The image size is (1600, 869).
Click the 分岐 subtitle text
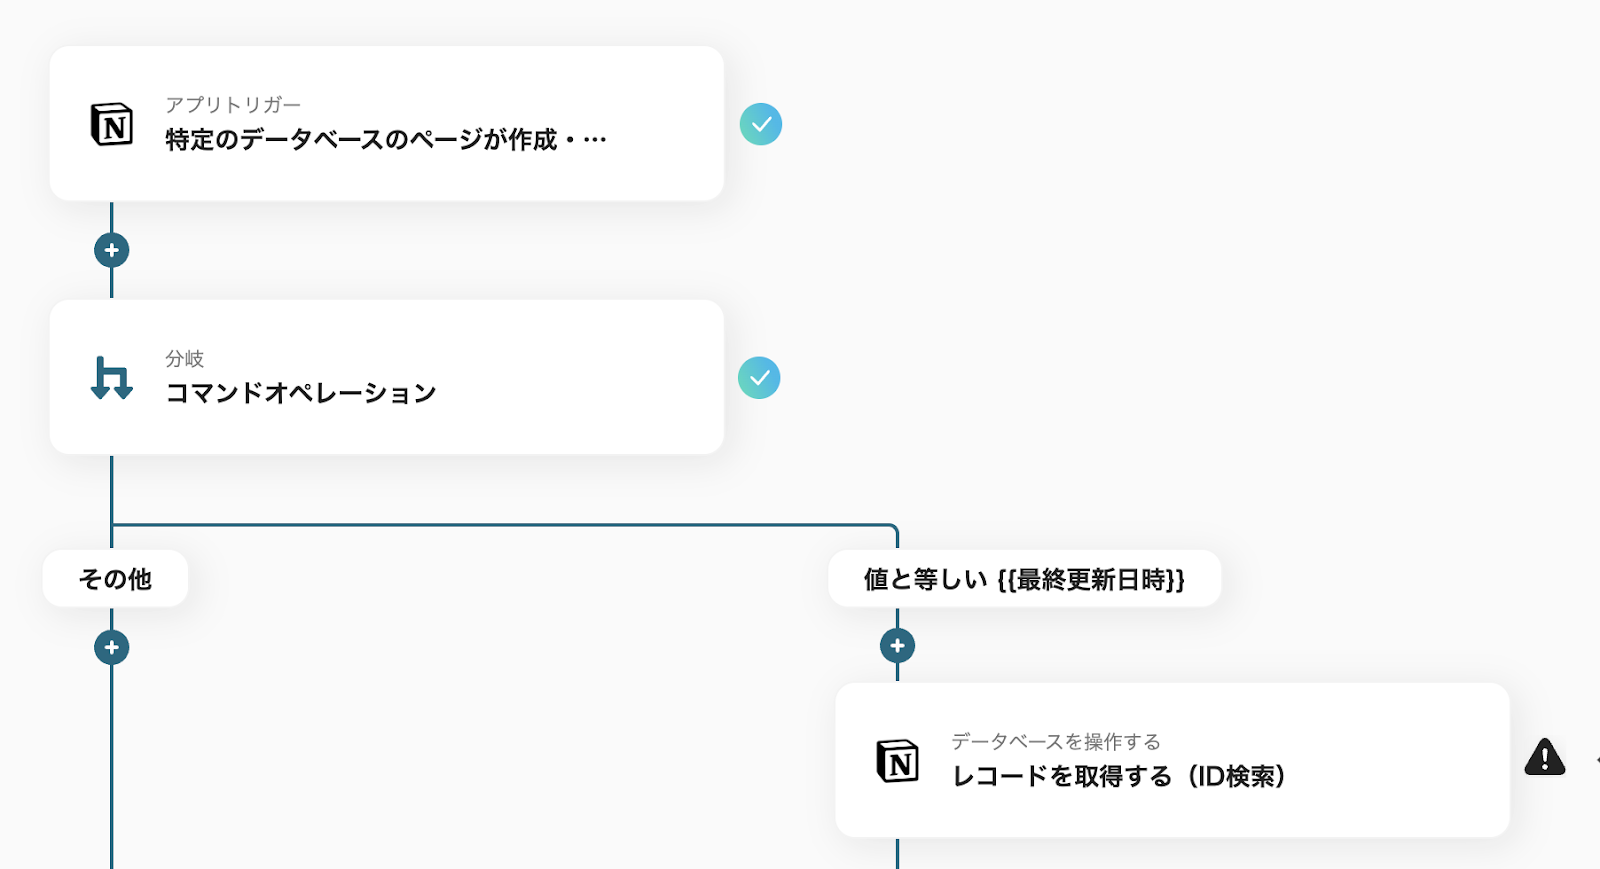[x=185, y=358]
